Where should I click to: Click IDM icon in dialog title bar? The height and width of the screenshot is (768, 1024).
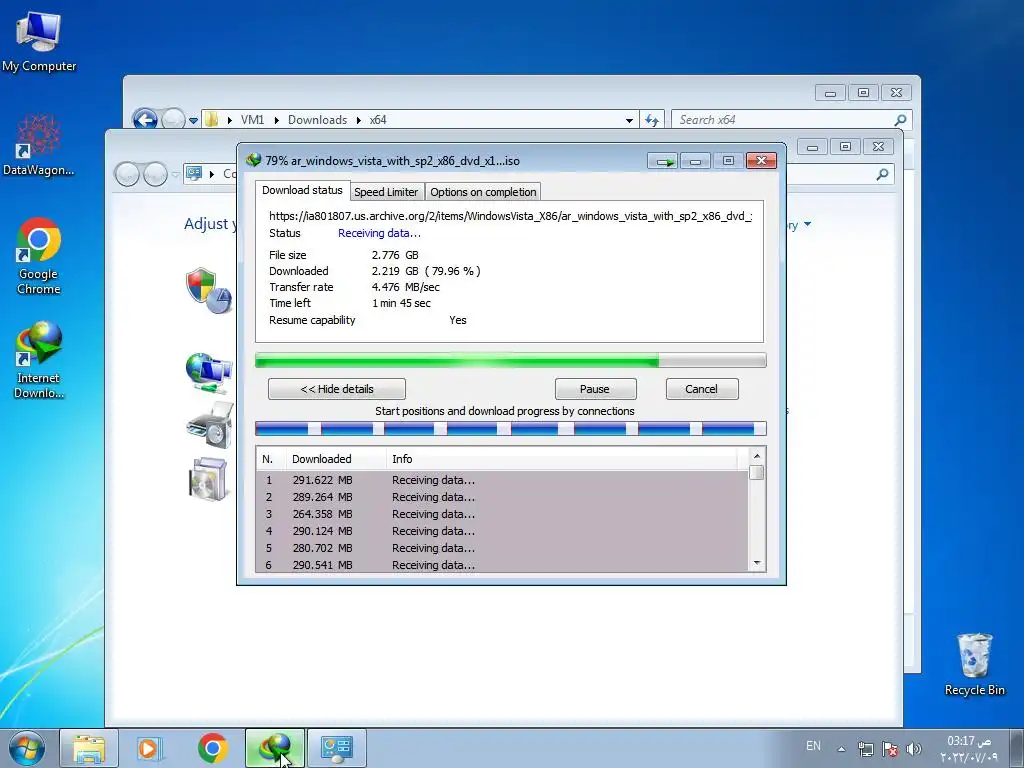[x=253, y=160]
